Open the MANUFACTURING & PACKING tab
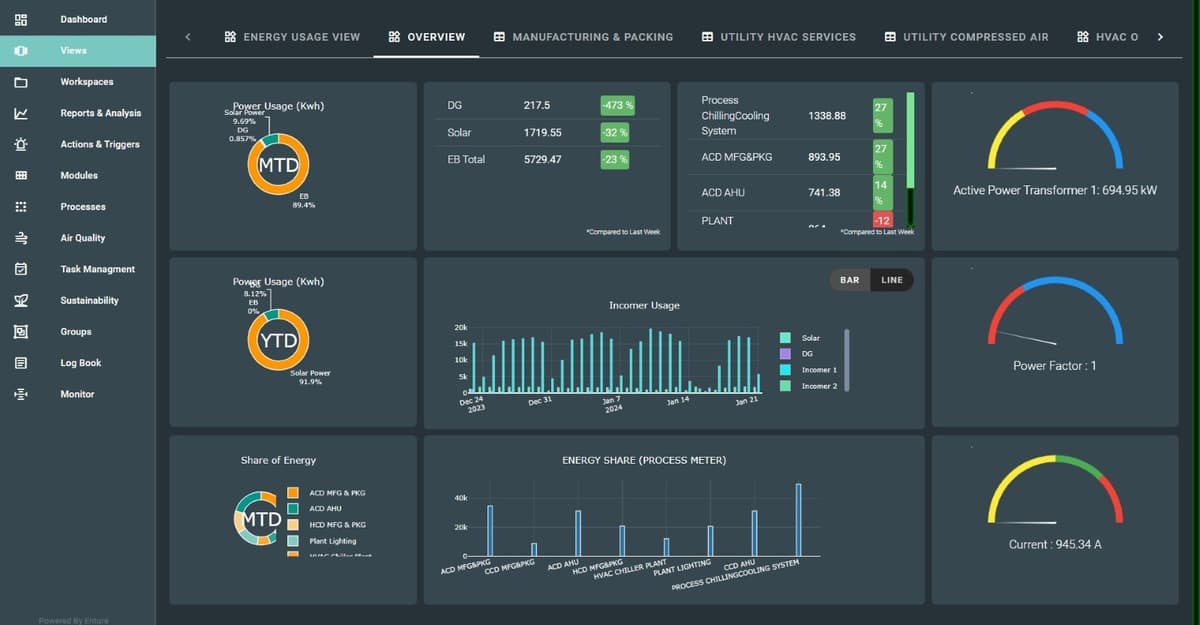Image resolution: width=1200 pixels, height=625 pixels. click(591, 36)
